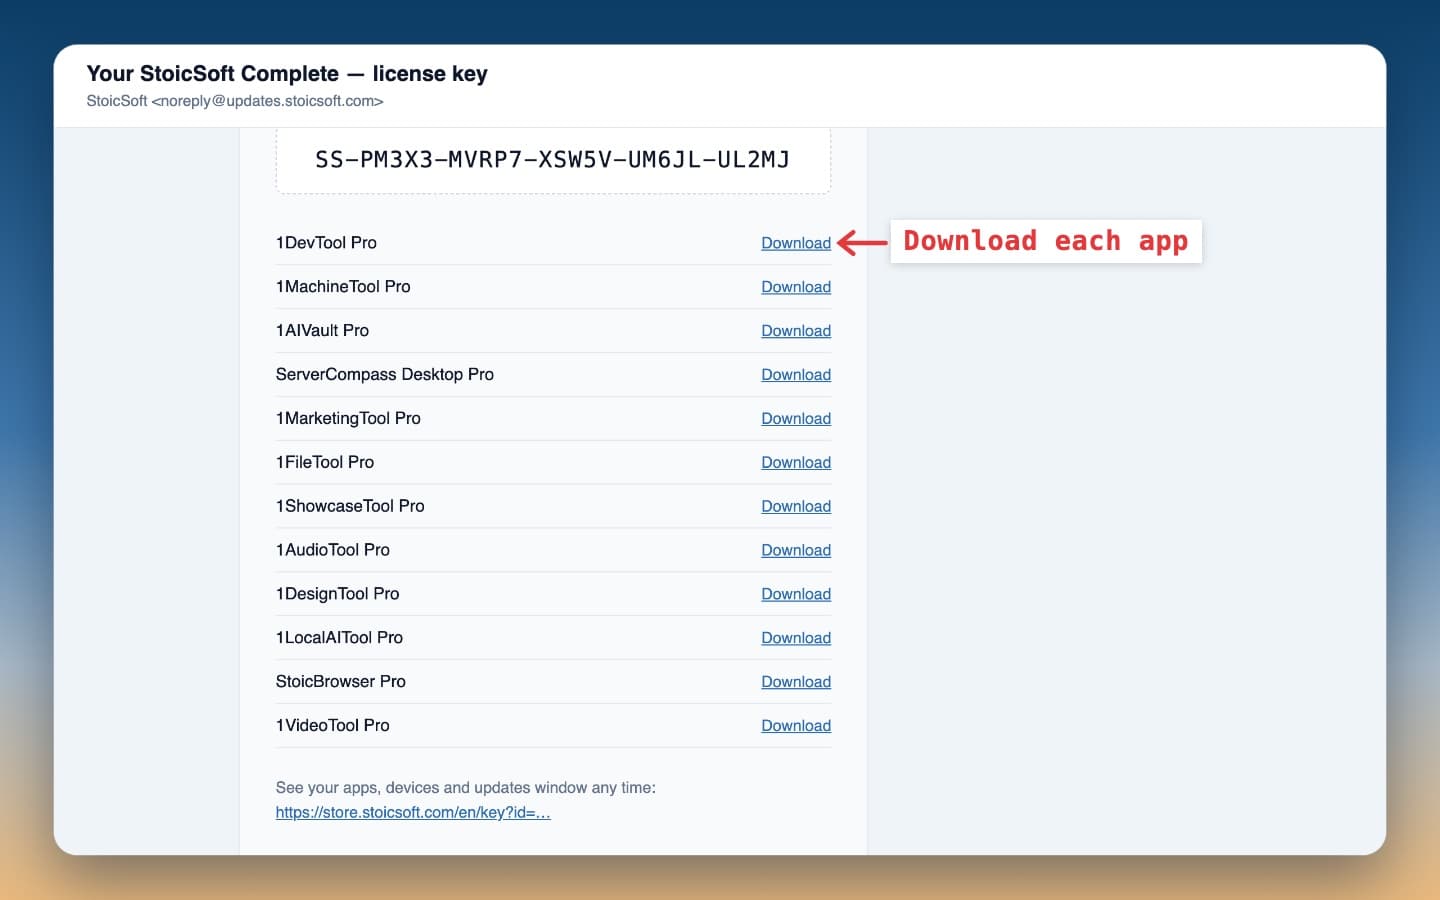Download 1DesignTool Pro
The width and height of the screenshot is (1440, 900).
coord(796,595)
